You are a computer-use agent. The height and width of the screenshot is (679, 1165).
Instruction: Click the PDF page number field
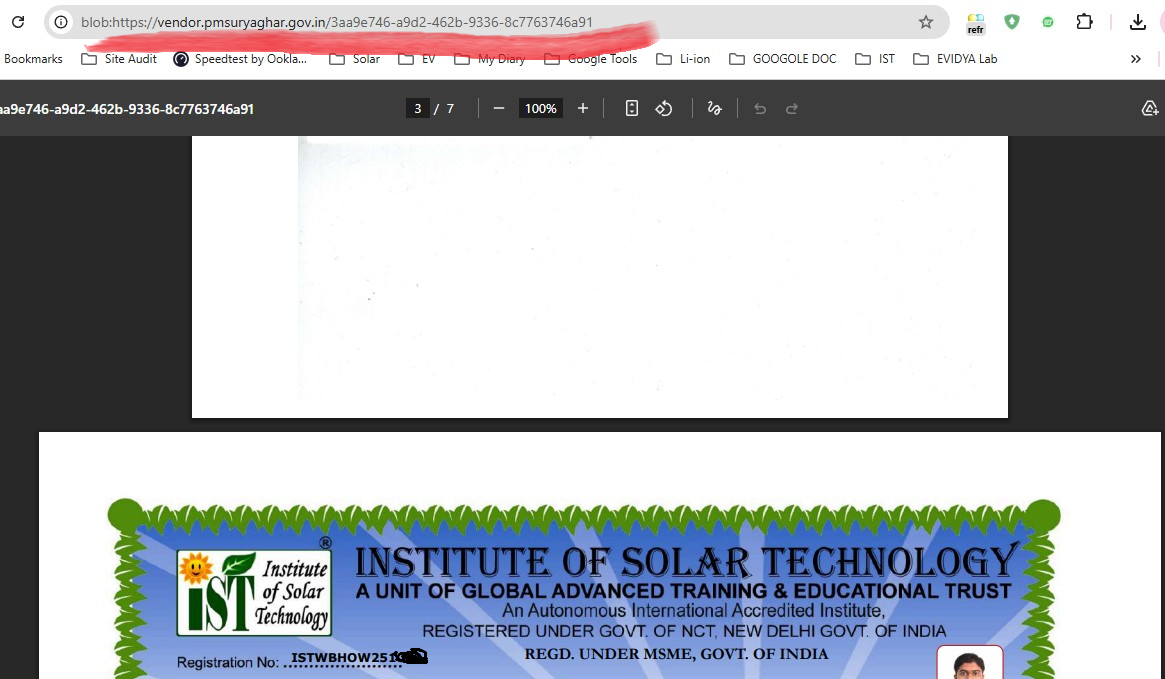tap(417, 108)
